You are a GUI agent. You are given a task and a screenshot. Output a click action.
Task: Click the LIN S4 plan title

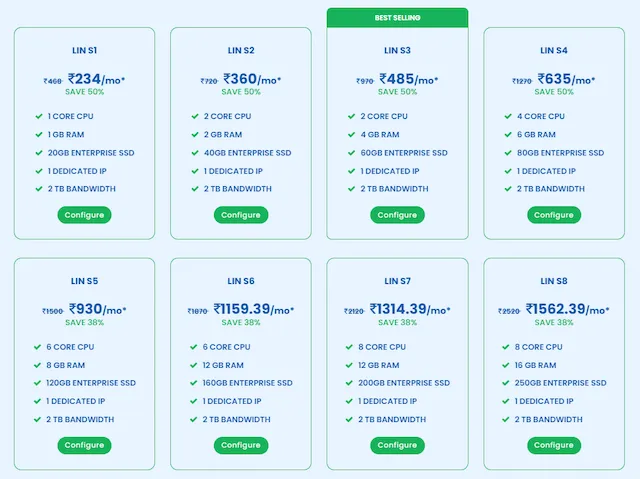[x=554, y=50]
